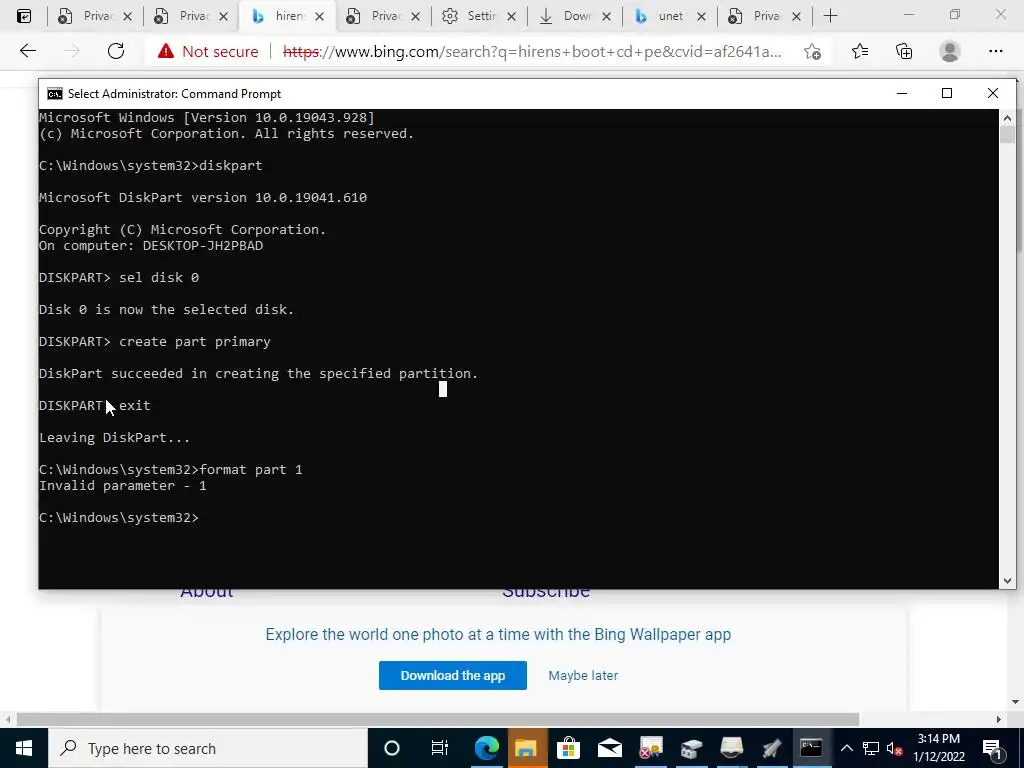
Task: Click the Subscribe link on Bing page
Action: (546, 592)
